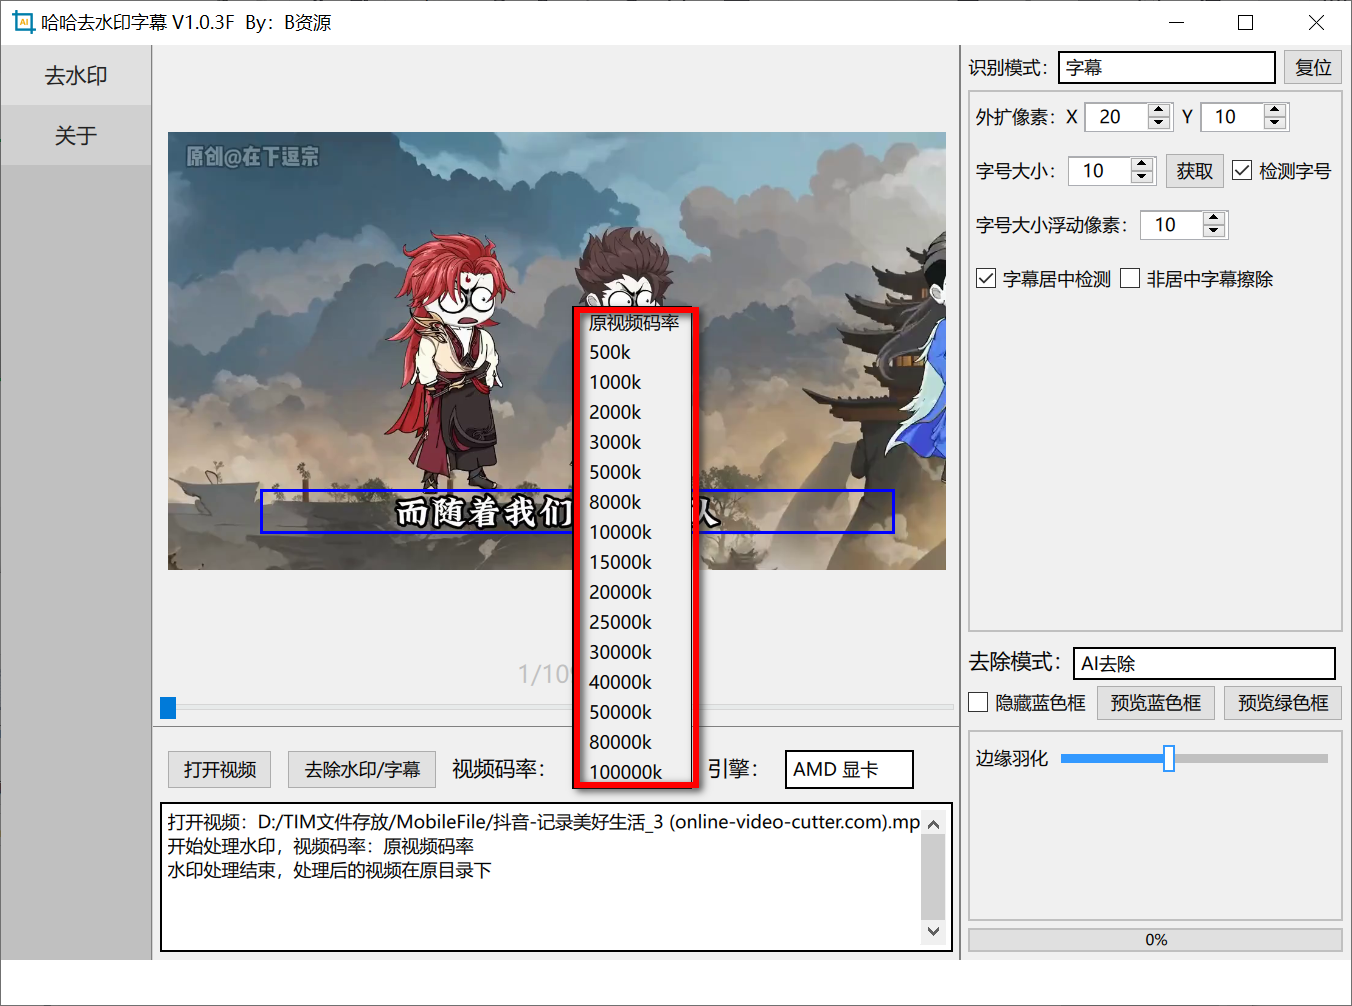The height and width of the screenshot is (1006, 1352).
Task: Click the 字号大小浮动像素 input field
Action: point(1172,225)
